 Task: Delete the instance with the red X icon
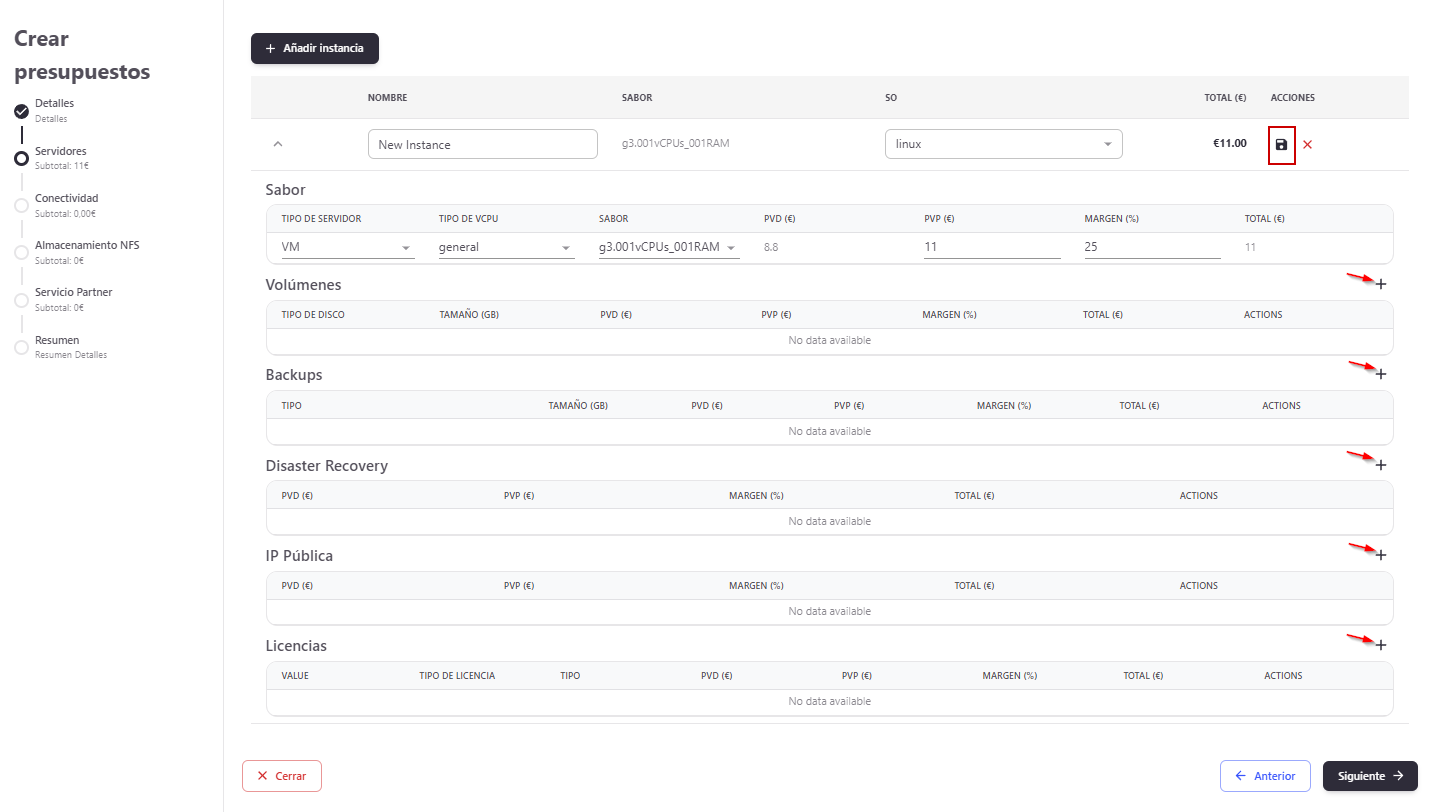(1307, 145)
